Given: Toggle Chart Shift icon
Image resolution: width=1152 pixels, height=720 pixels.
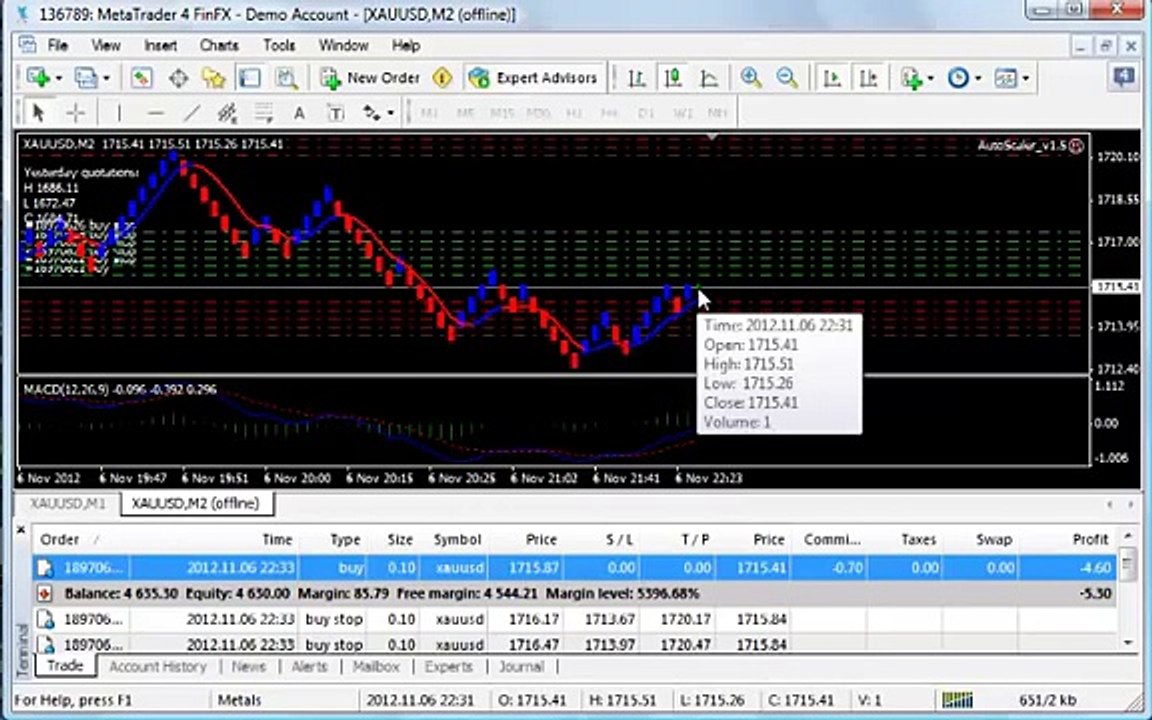Looking at the screenshot, I should [868, 77].
